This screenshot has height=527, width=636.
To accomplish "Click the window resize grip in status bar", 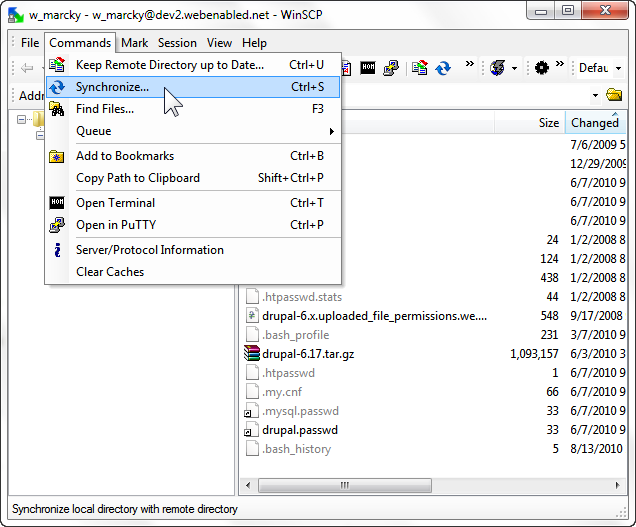I will (621, 513).
